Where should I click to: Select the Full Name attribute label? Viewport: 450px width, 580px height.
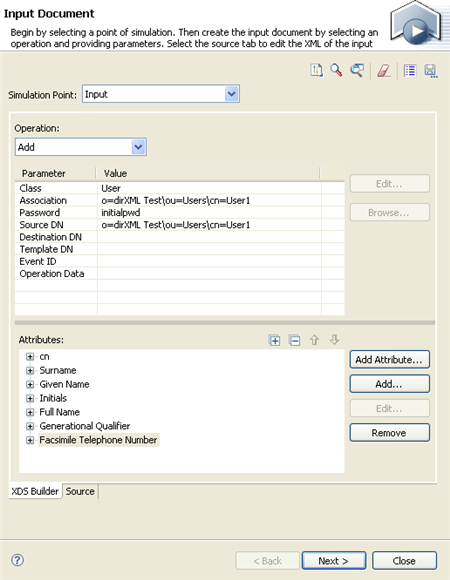[60, 412]
